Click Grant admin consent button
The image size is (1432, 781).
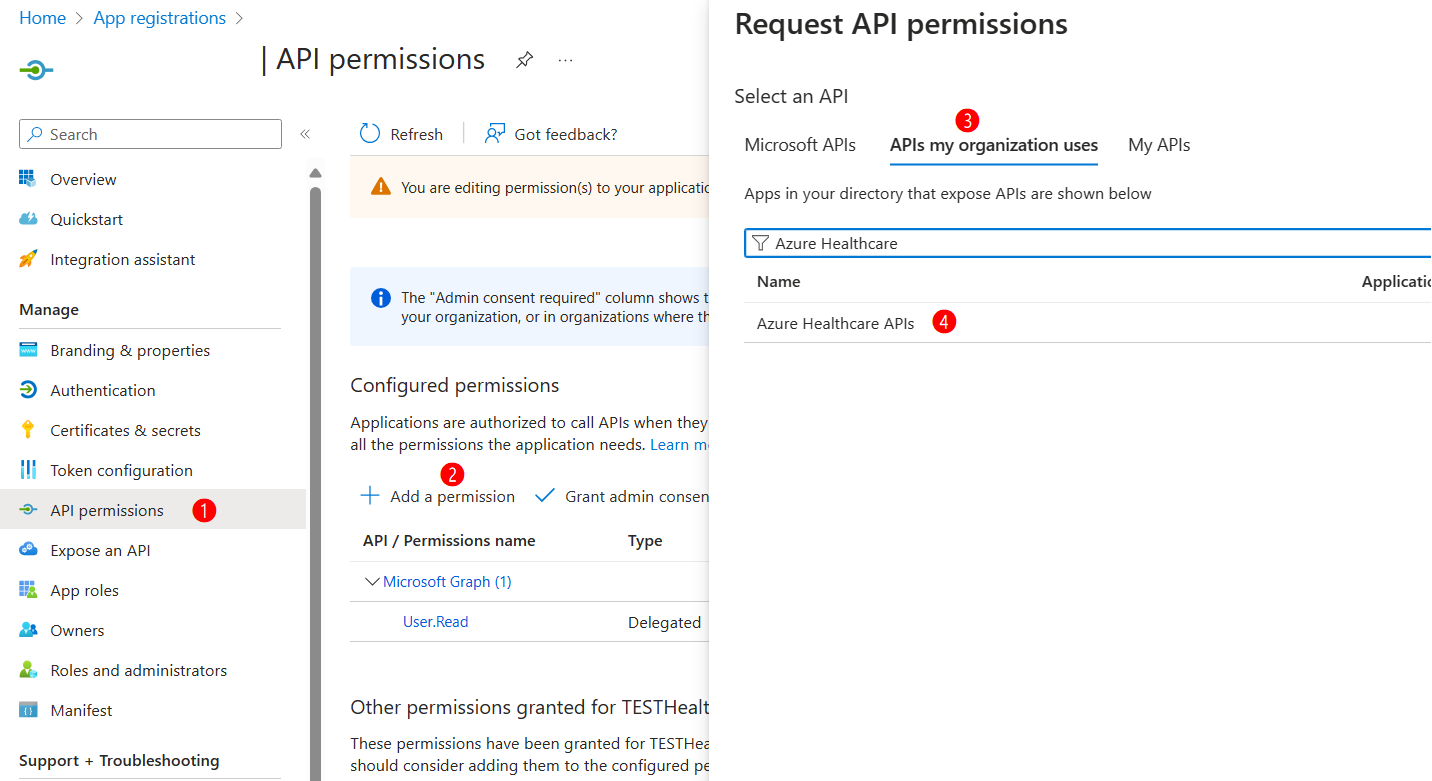tap(622, 496)
